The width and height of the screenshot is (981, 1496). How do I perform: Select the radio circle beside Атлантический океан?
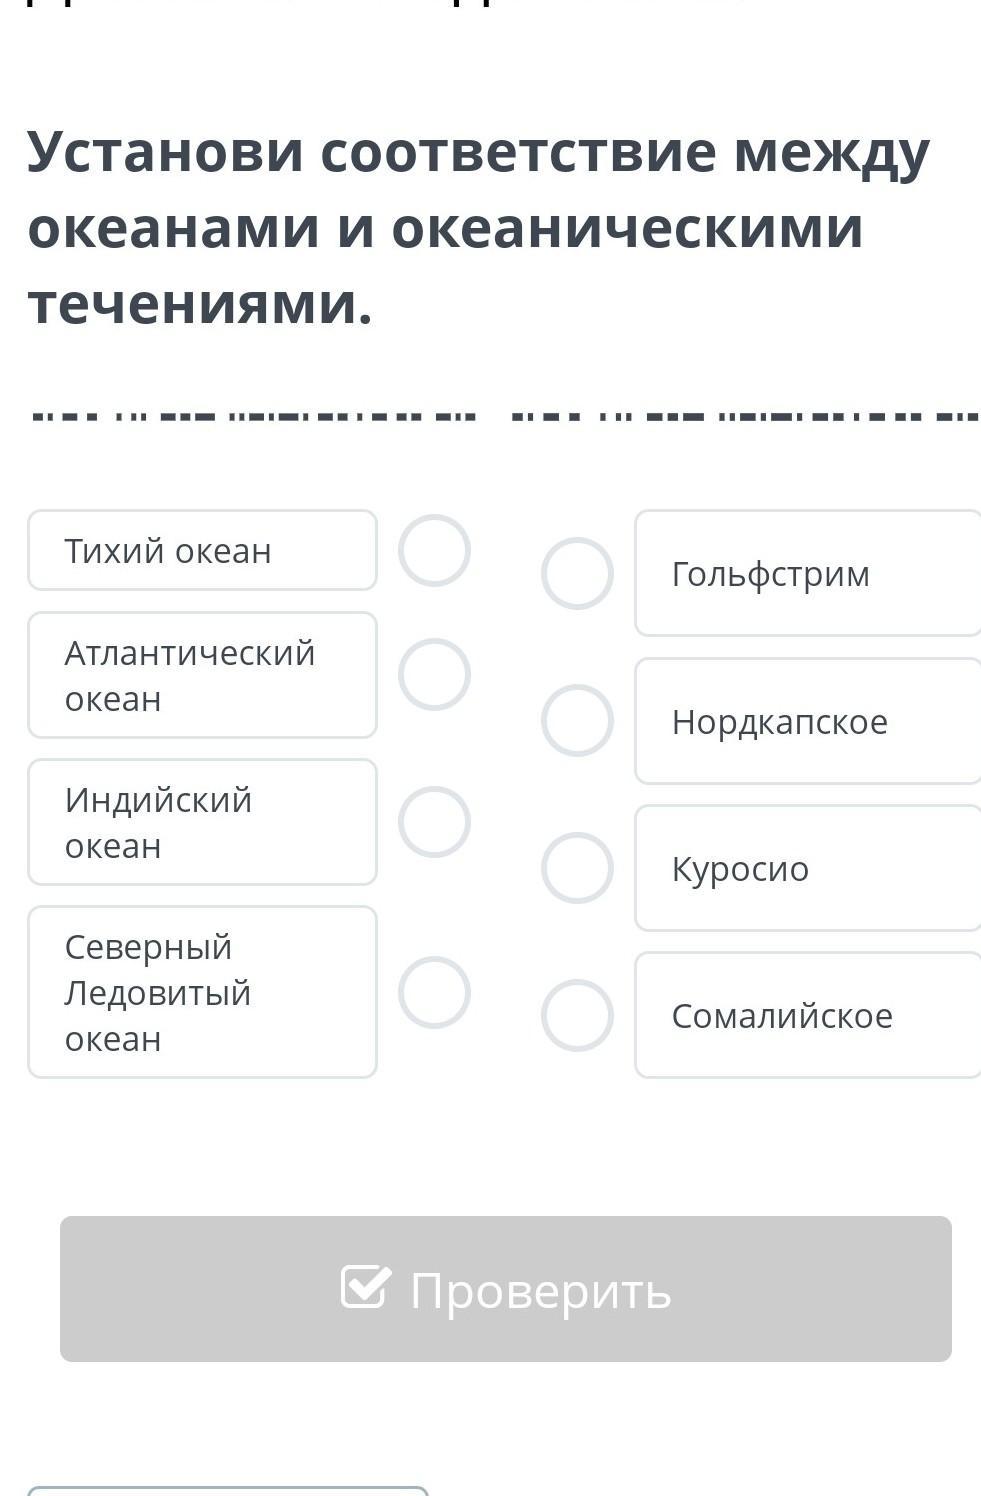tap(434, 674)
